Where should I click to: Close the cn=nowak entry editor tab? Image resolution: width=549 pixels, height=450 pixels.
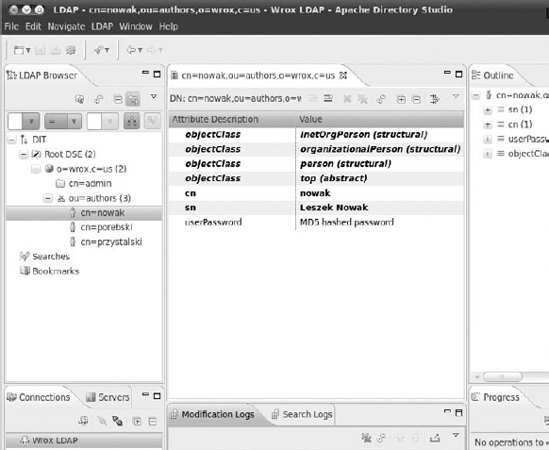pyautogui.click(x=343, y=75)
